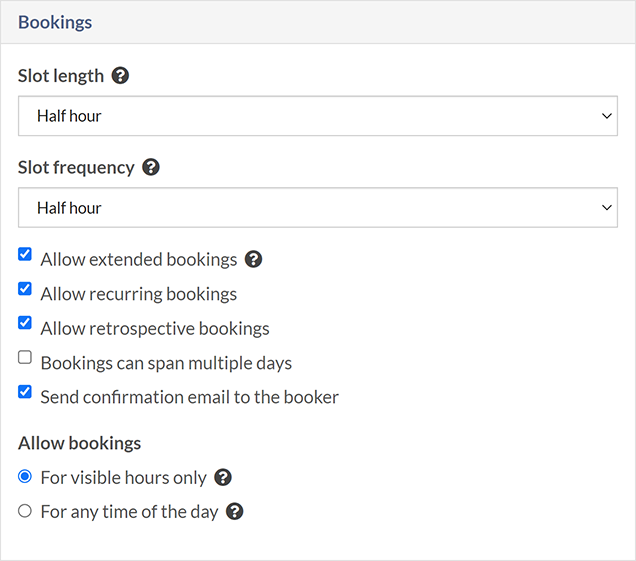Viewport: 636px width, 561px height.
Task: Open the Slot frequency dropdown
Action: click(x=317, y=208)
